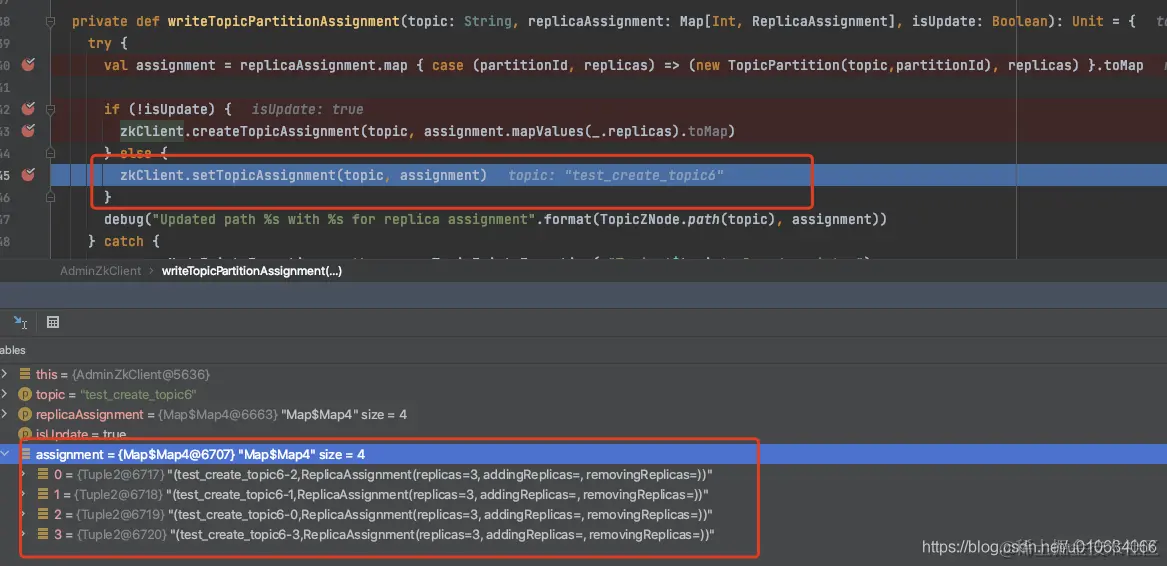Select the 'this = {AdminZkClient@5636}' row
Viewport: 1167px width, 566px height.
click(x=584, y=374)
